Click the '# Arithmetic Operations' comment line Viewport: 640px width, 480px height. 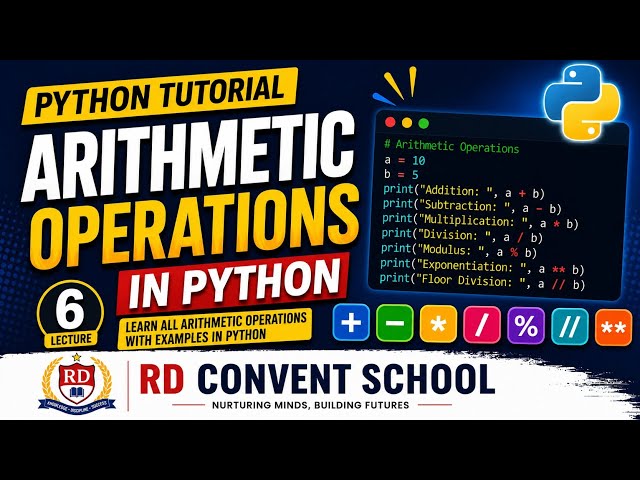(x=451, y=147)
